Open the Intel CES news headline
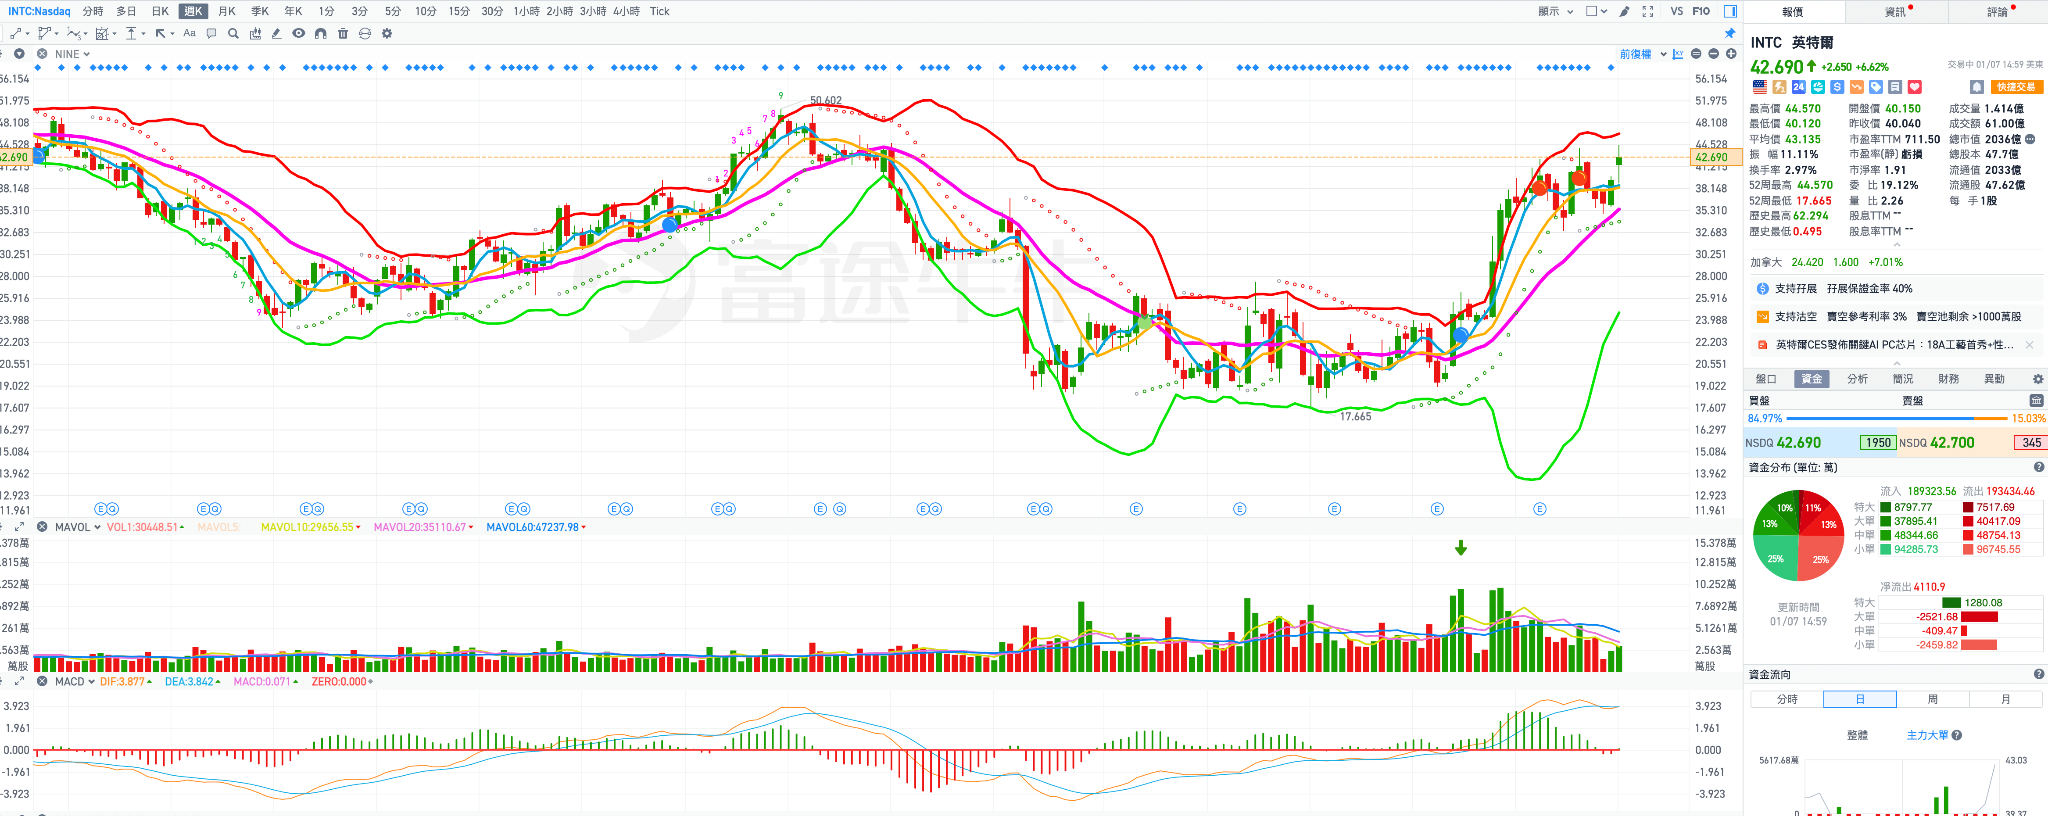This screenshot has height=816, width=2048. [1894, 345]
